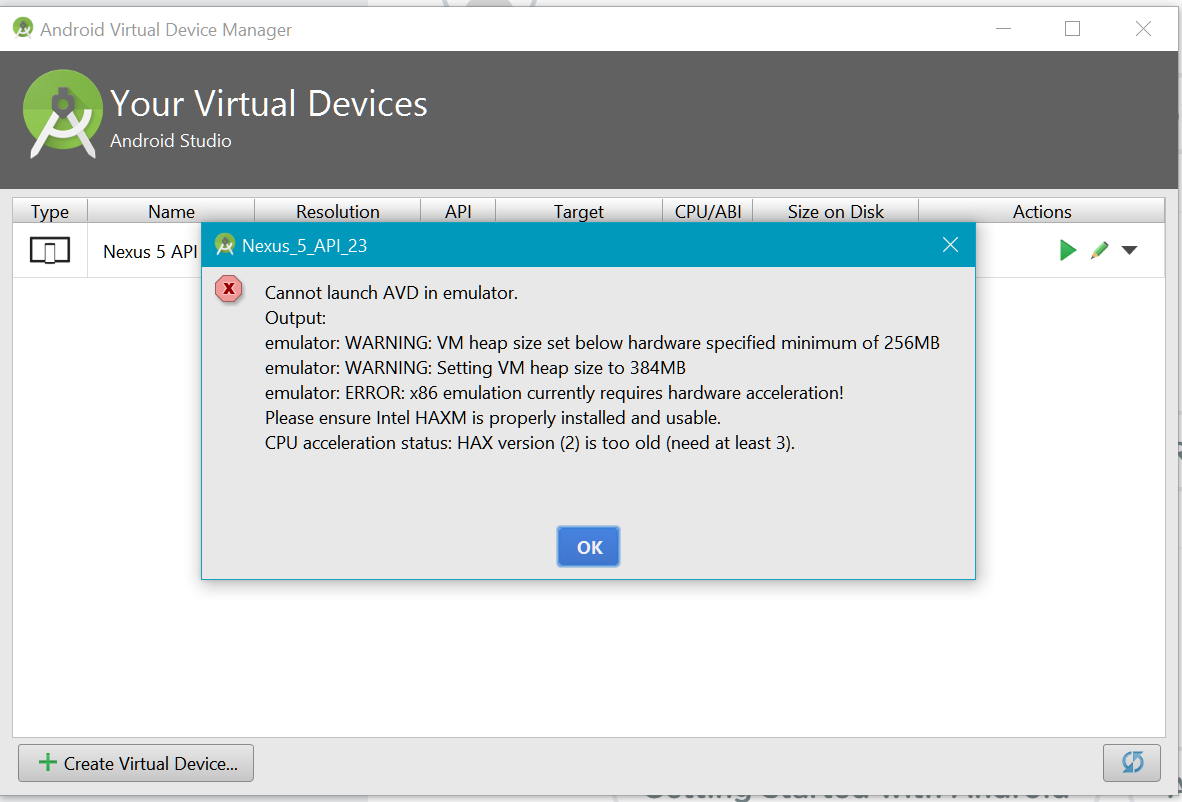Viewport: 1182px width, 802px height.
Task: Open more actions dropdown arrow for Nexus 5
Action: [1129, 250]
